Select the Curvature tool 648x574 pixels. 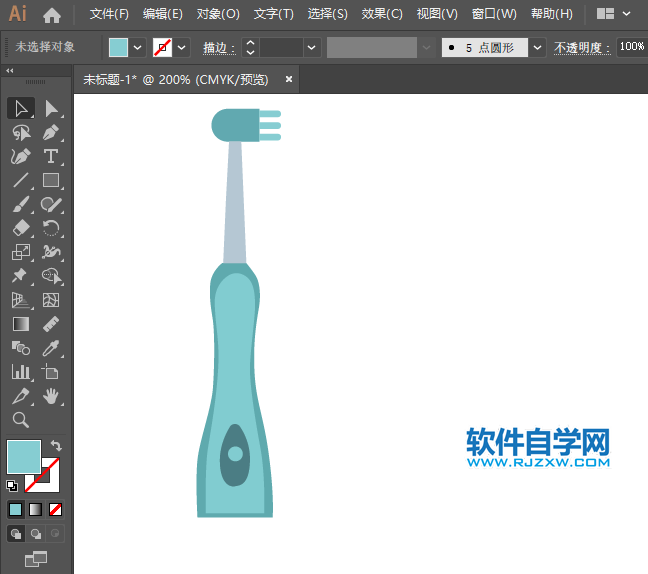click(21, 157)
